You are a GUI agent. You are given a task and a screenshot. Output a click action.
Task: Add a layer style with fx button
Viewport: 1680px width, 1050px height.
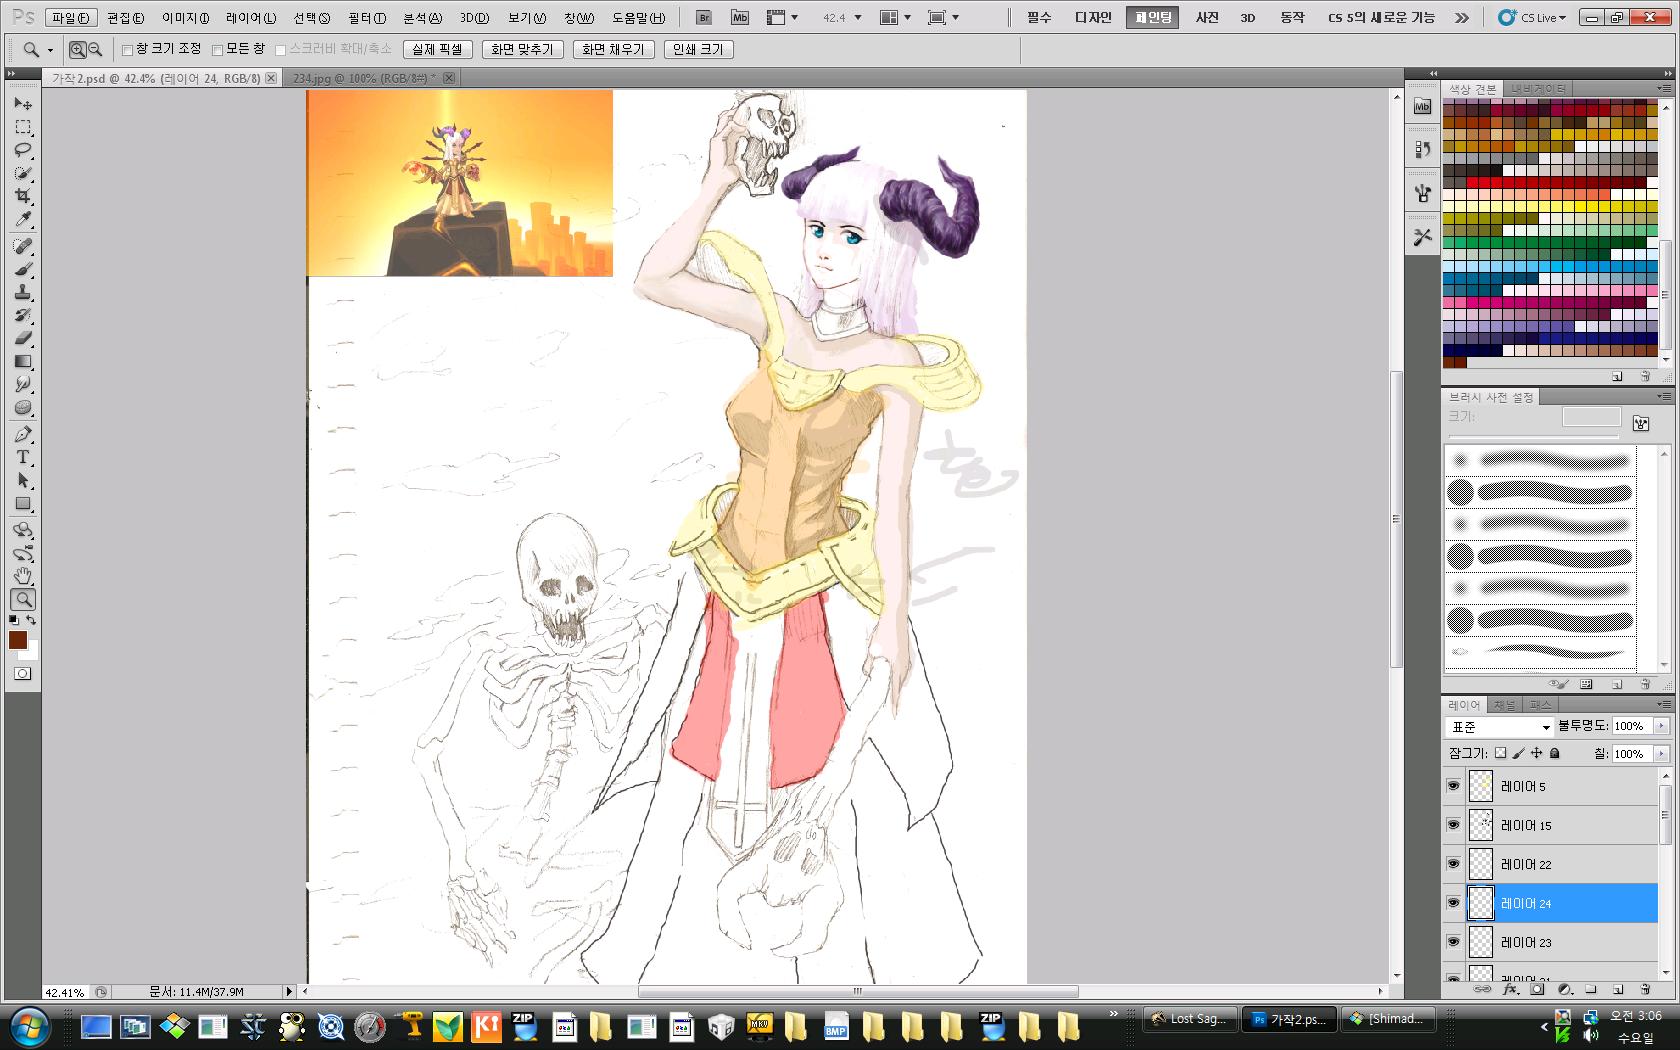coord(1510,990)
